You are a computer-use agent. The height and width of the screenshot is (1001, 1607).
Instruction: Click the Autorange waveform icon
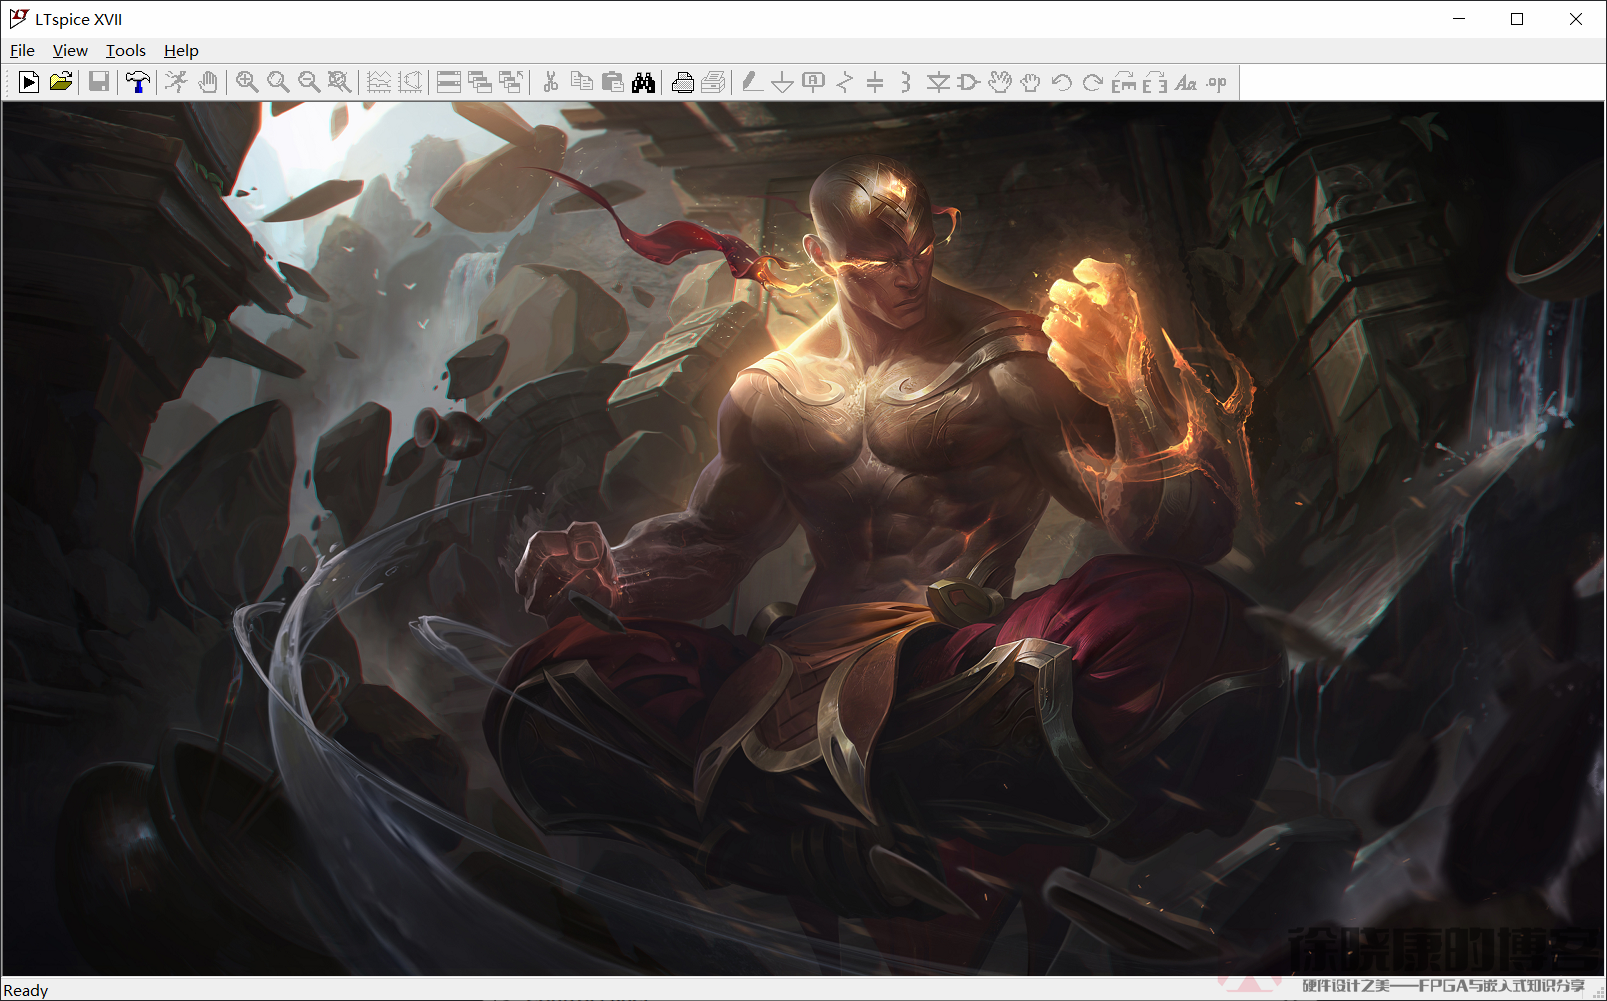point(379,82)
